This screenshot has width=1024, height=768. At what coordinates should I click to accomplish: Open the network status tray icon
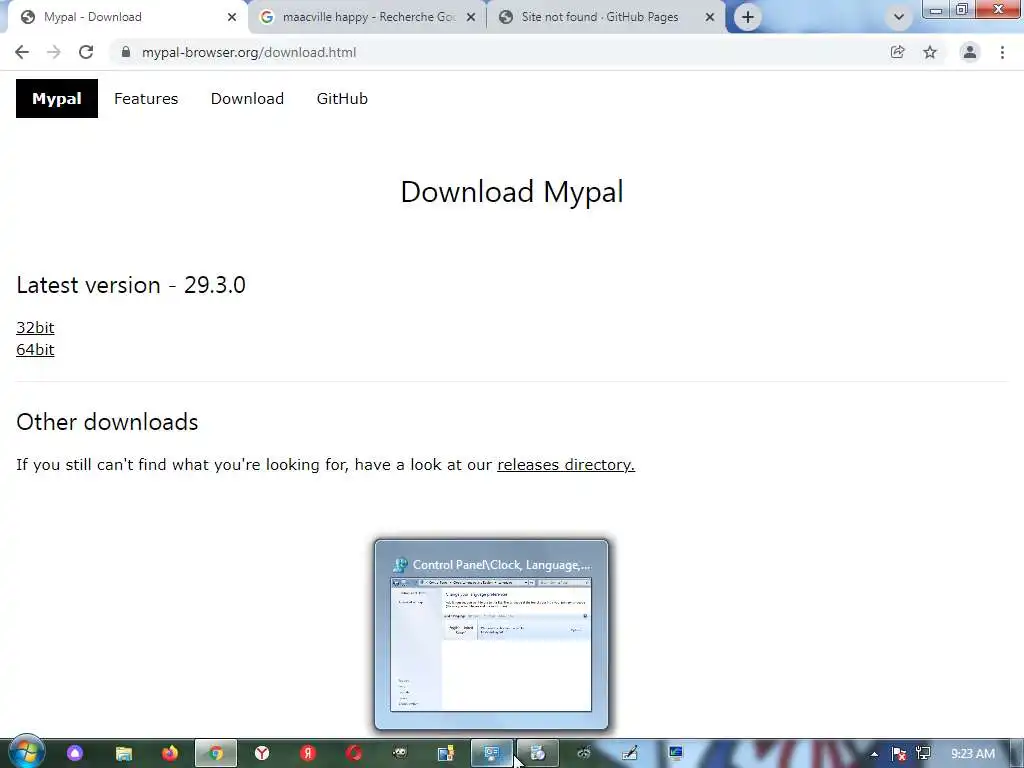[923, 754]
